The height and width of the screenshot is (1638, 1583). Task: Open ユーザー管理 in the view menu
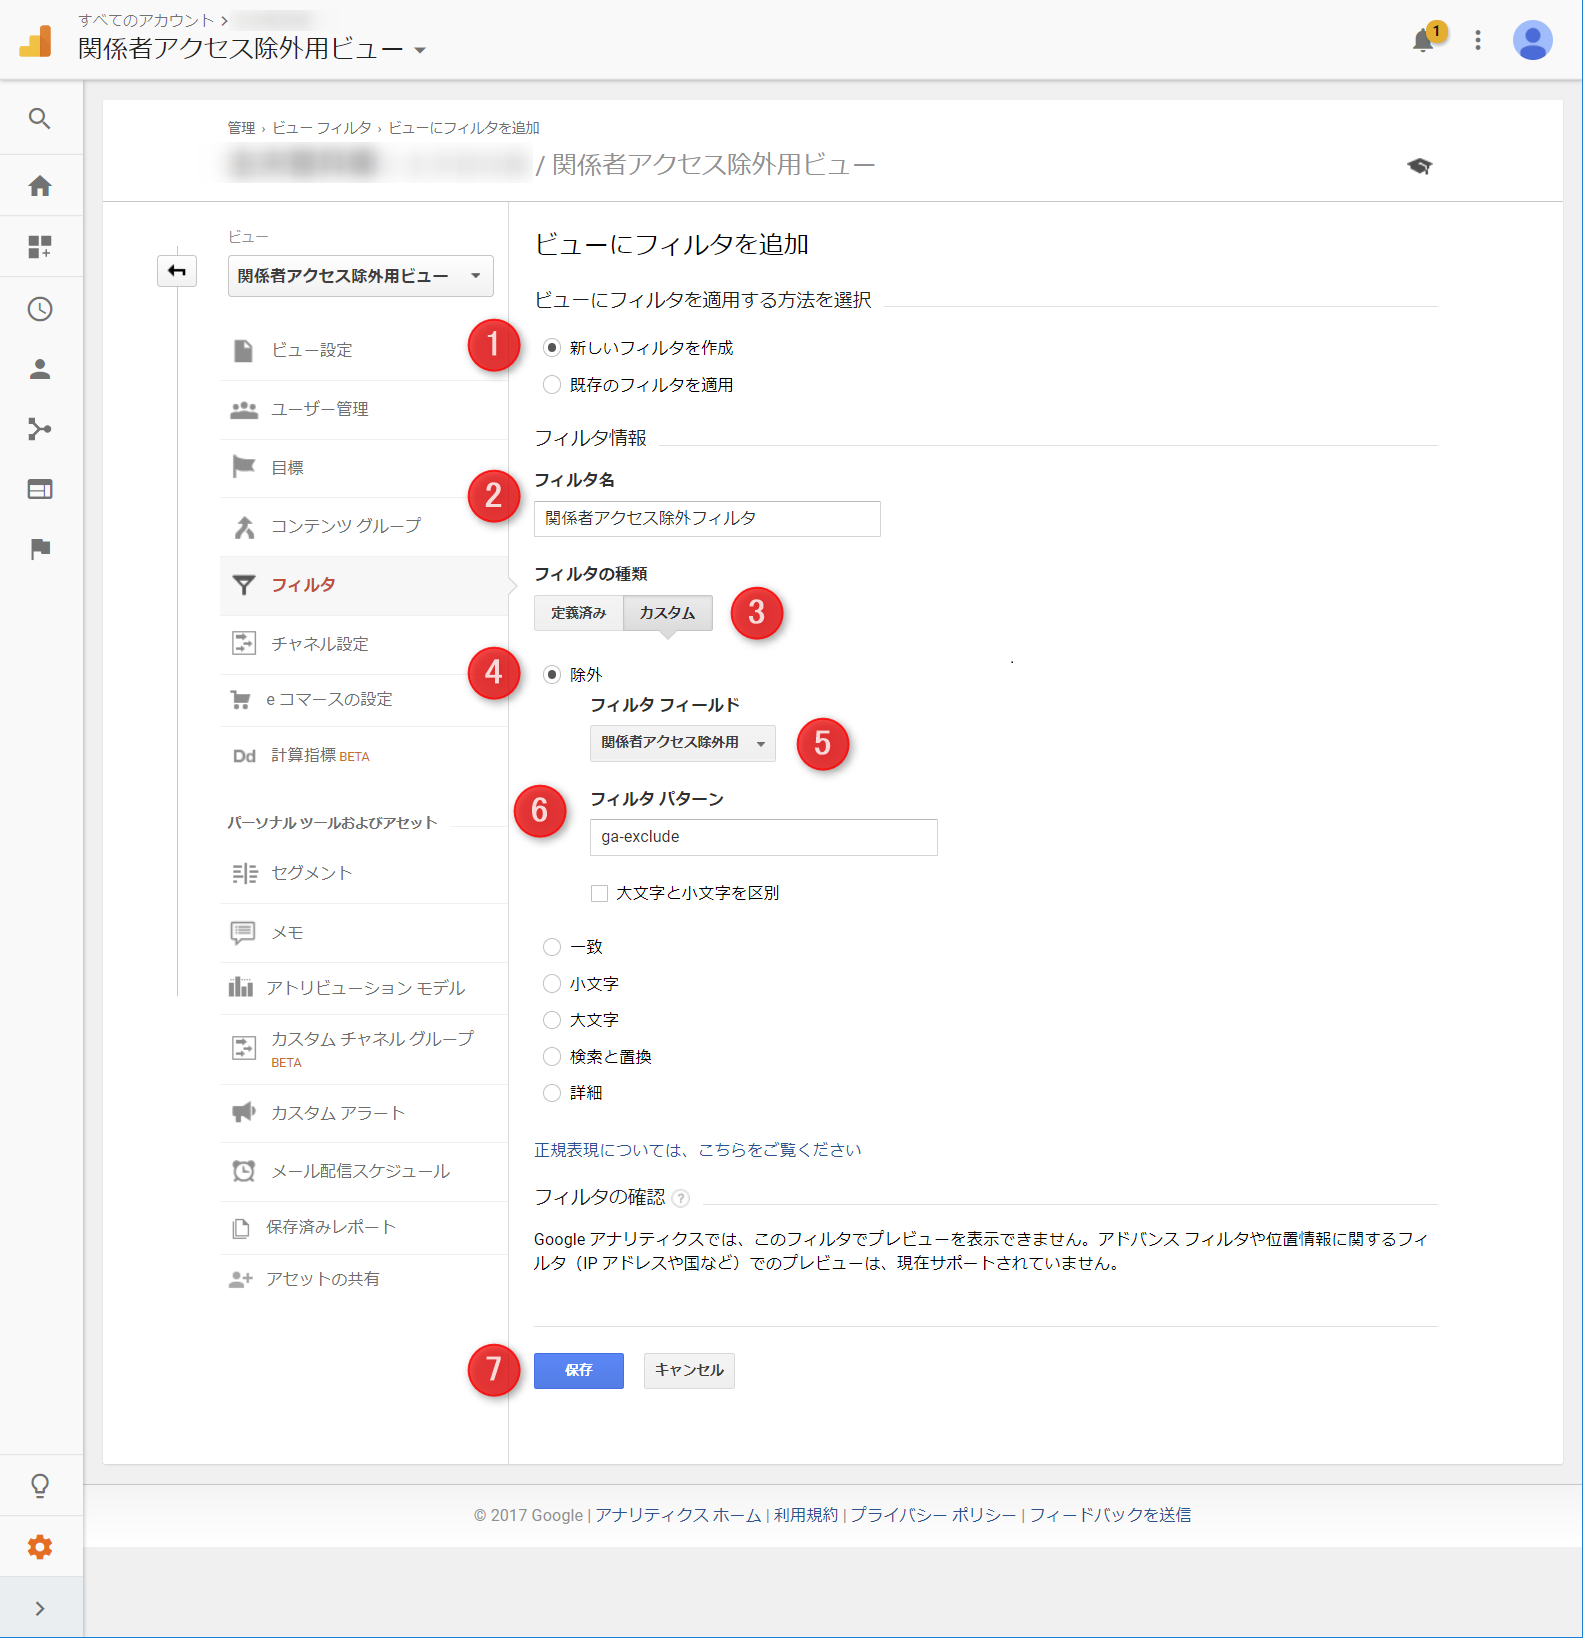click(x=320, y=409)
